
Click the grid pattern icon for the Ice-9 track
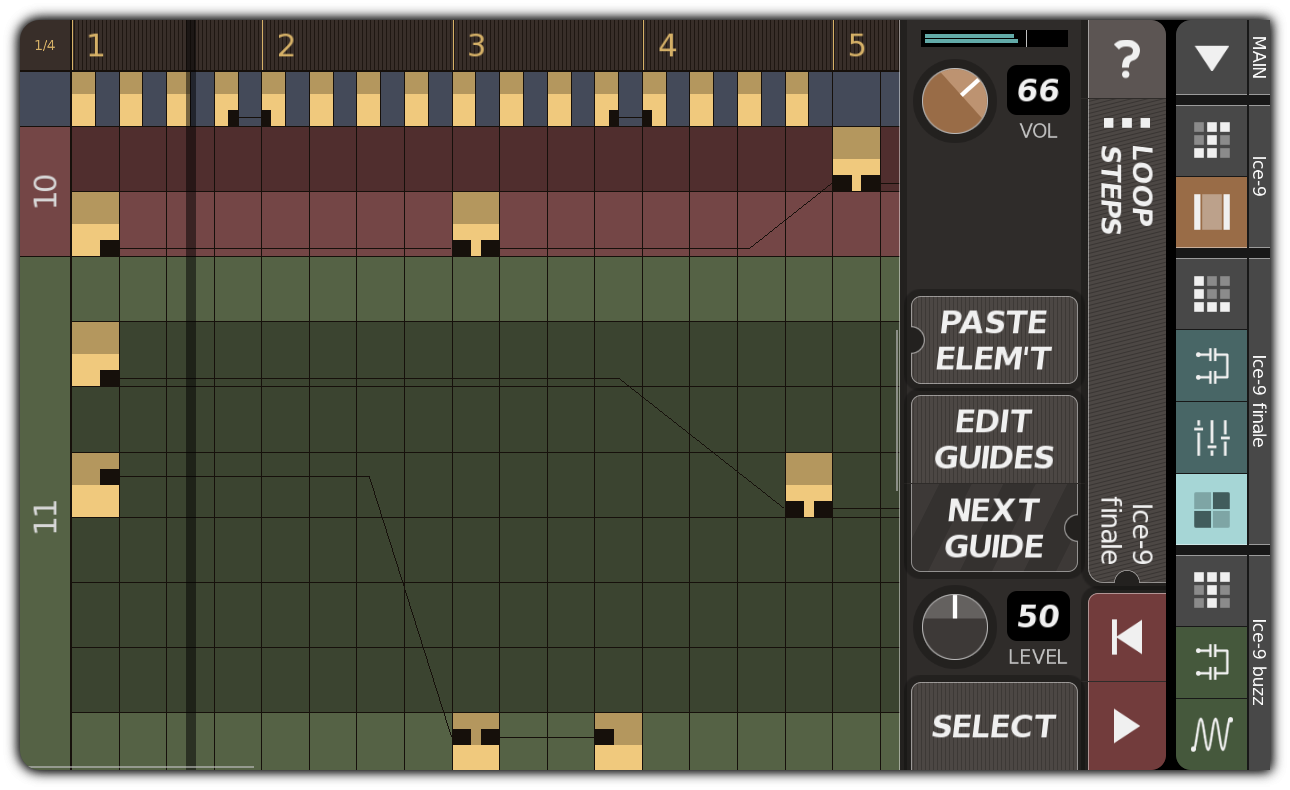(x=1211, y=140)
